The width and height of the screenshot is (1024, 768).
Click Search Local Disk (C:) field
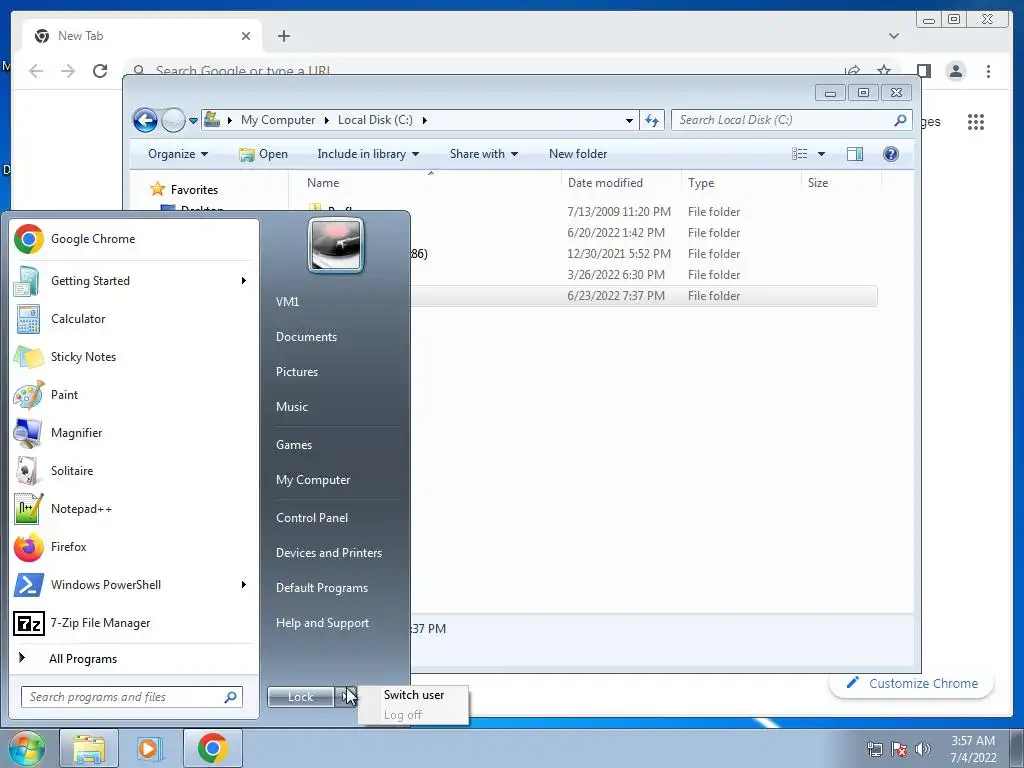coord(791,120)
